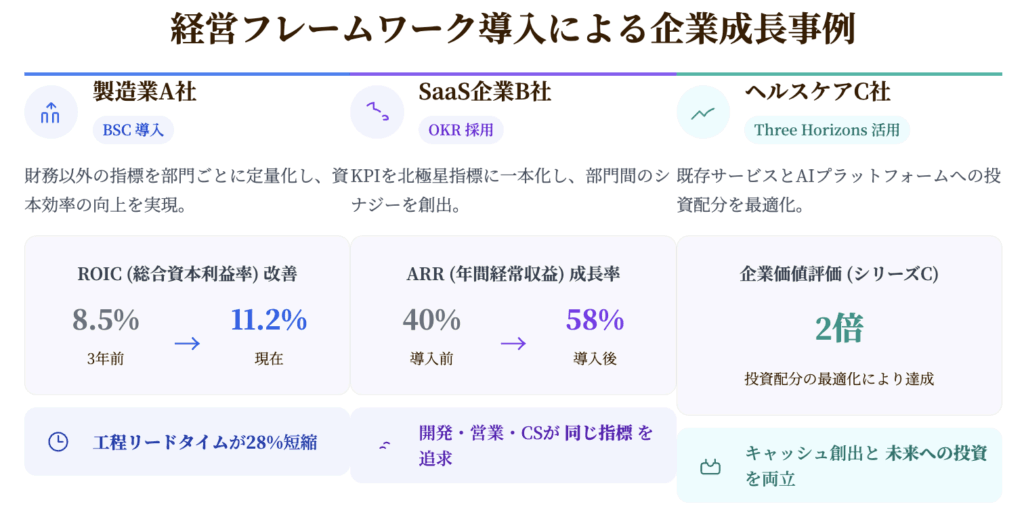Viewport: 1024px width, 517px height.
Task: Click the 製造業A社 heading
Action: coord(144,93)
